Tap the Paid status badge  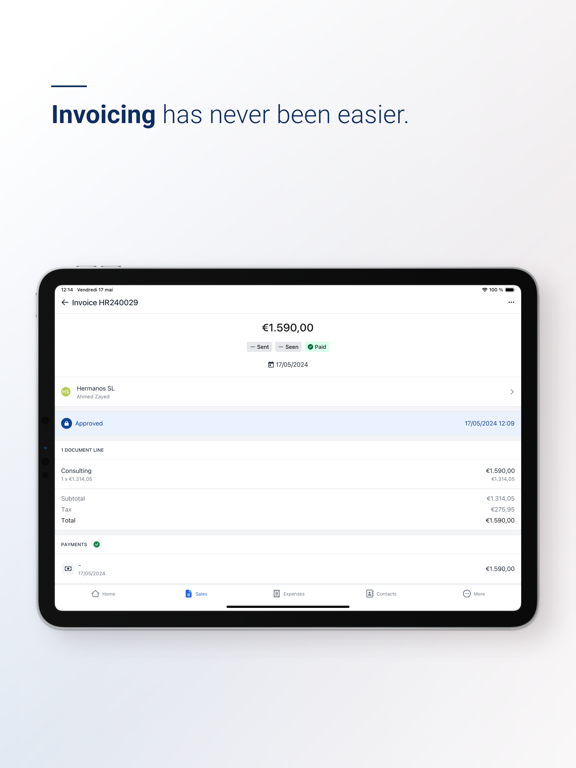(x=316, y=347)
